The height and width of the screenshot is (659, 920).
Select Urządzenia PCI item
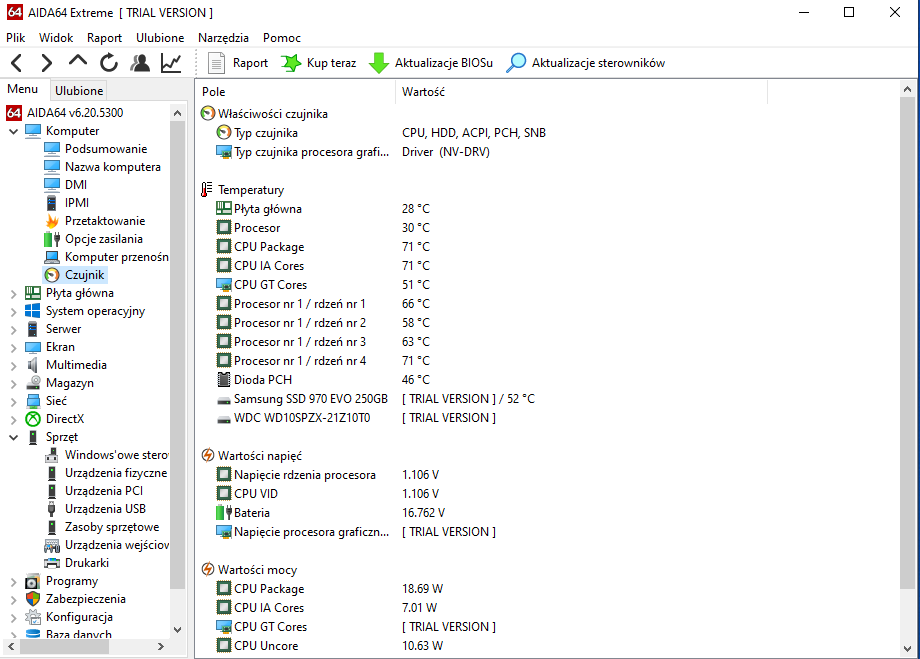click(104, 491)
